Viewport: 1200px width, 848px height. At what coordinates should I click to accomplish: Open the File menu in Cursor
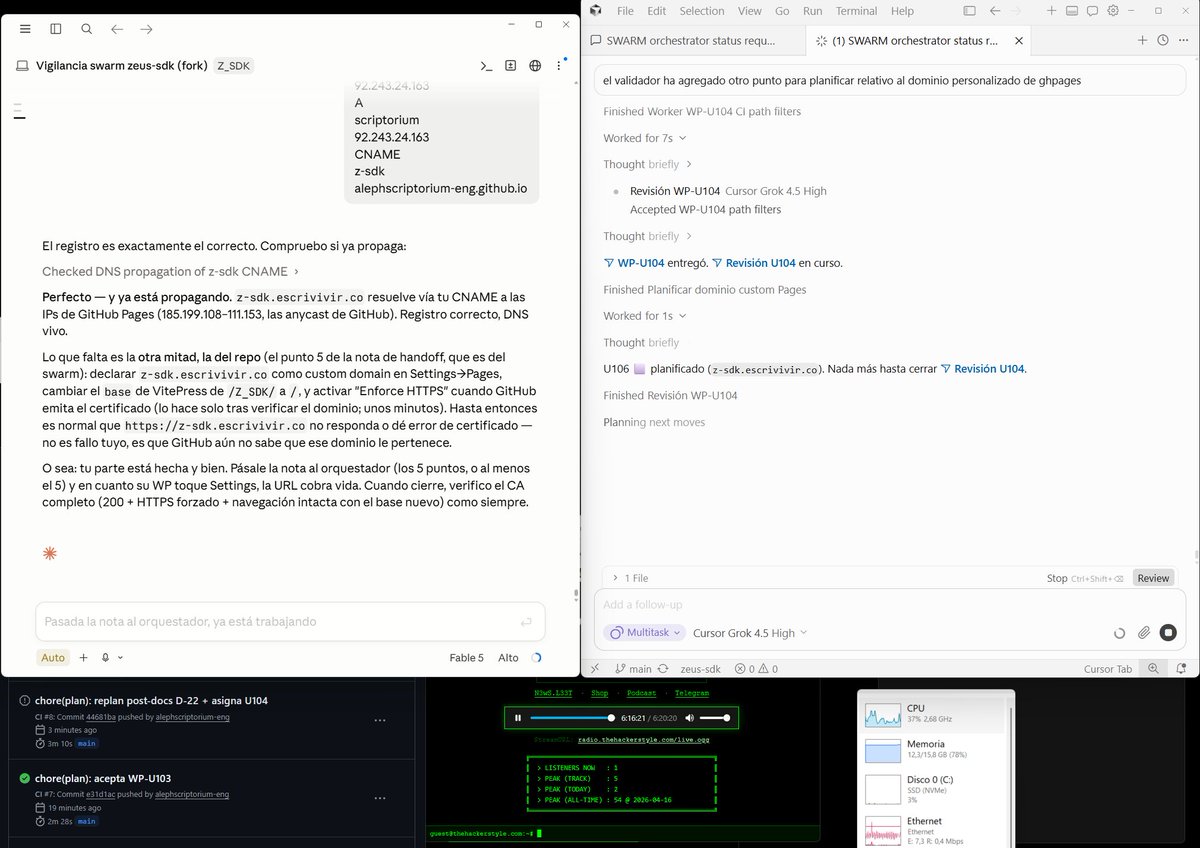click(625, 11)
